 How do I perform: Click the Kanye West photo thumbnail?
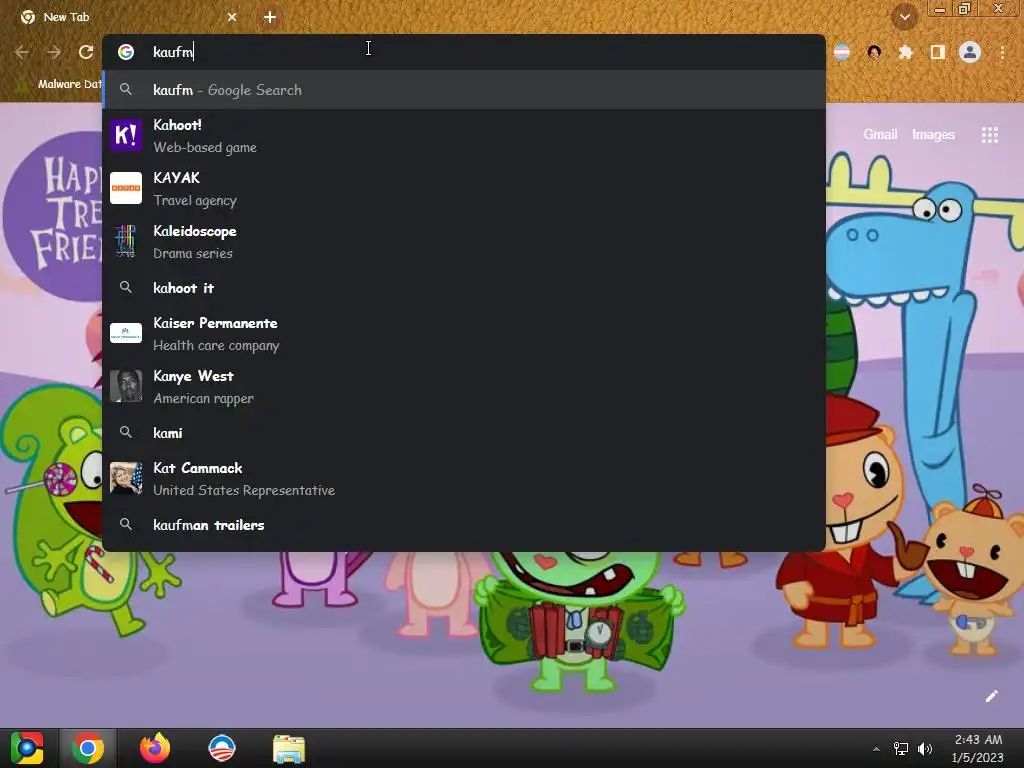126,386
